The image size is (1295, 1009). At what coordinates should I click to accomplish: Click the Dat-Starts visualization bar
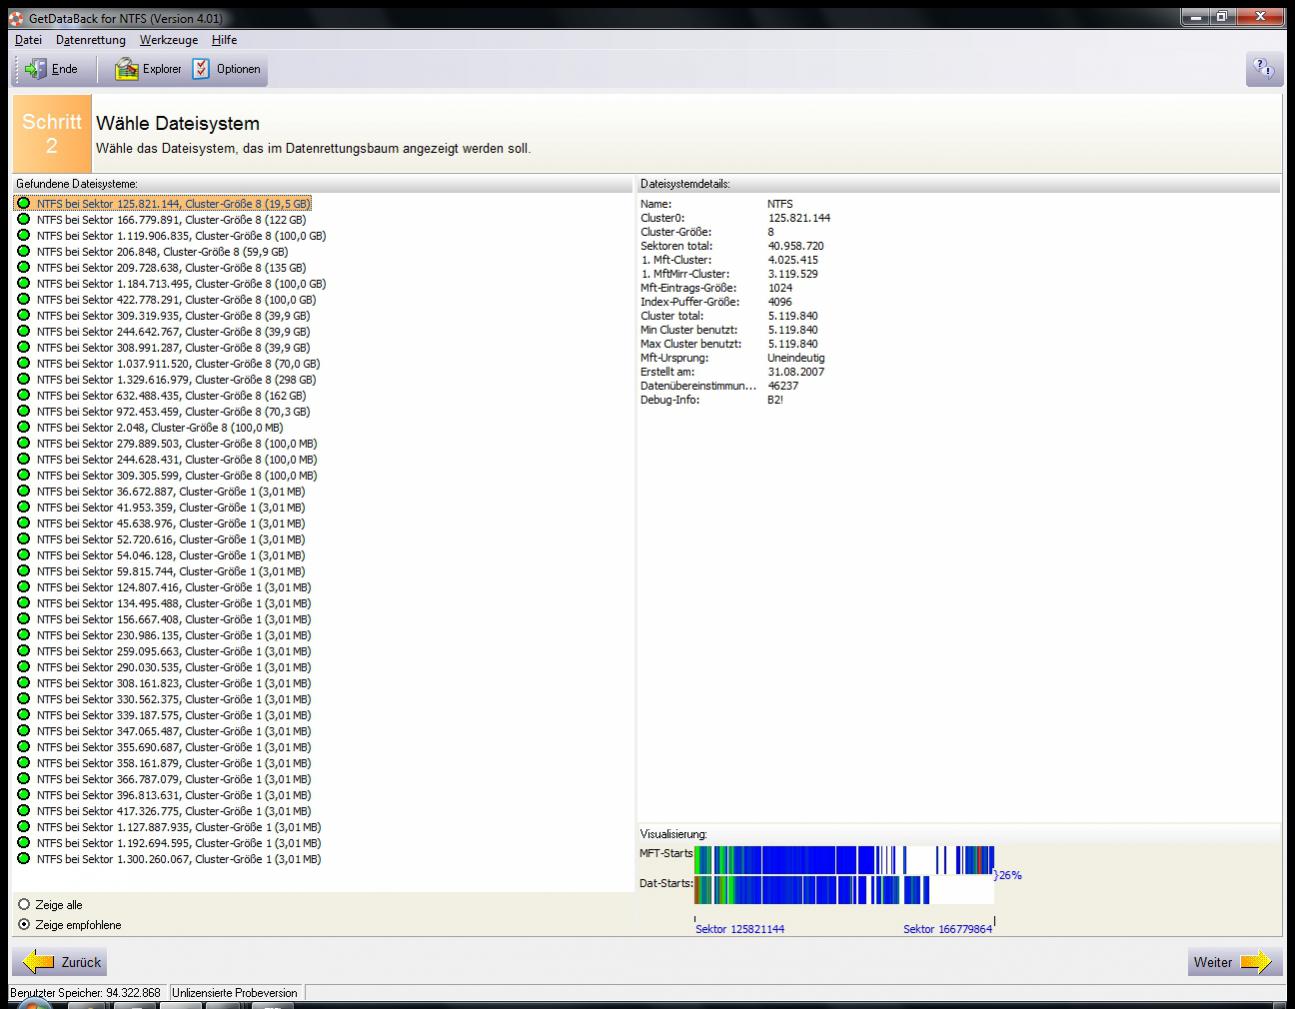(844, 890)
